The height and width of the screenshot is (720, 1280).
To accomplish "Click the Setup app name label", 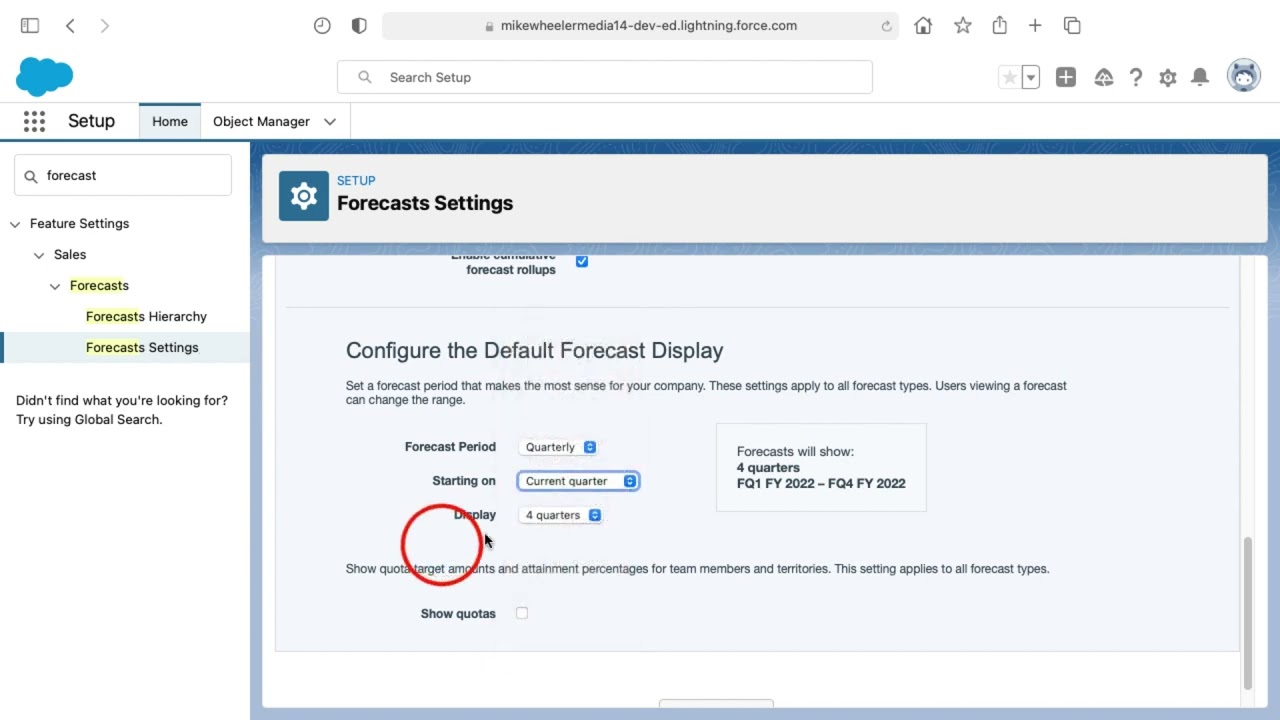I will click(91, 121).
